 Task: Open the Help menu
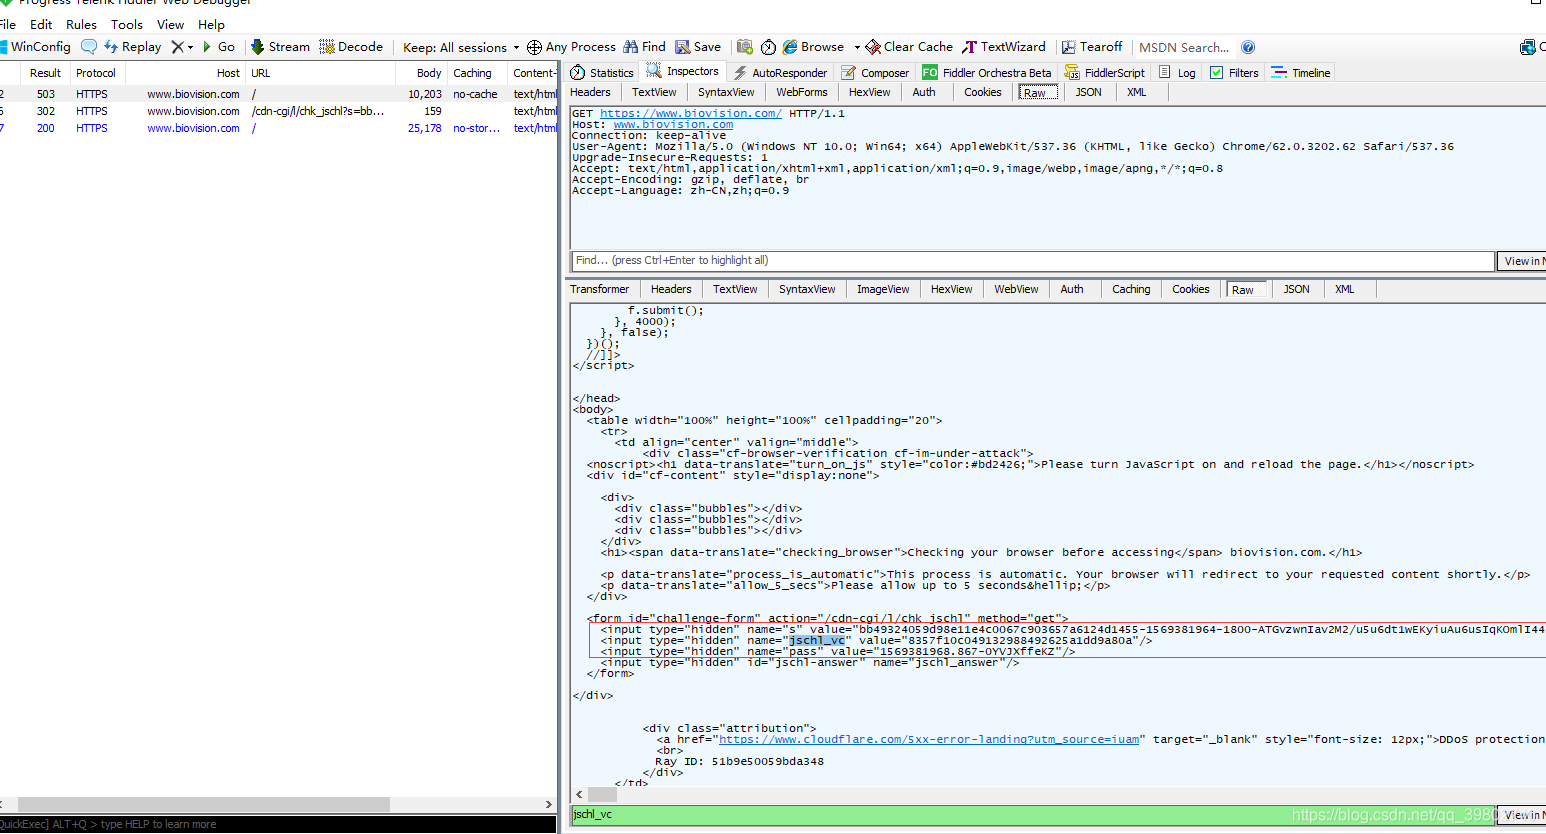pos(211,24)
